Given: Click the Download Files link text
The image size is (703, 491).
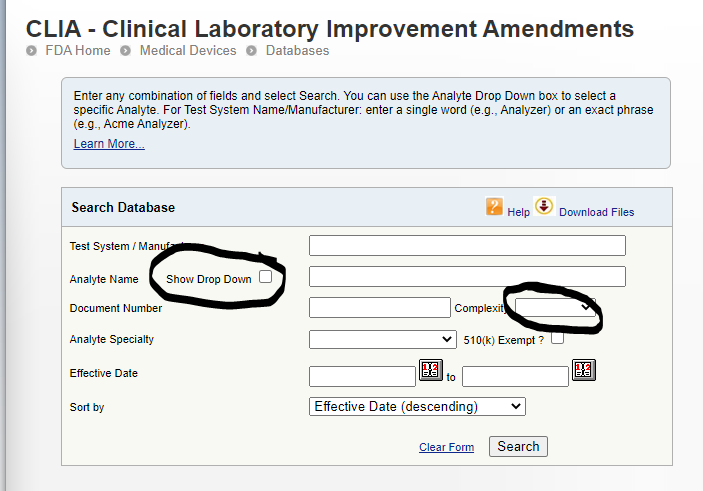Looking at the screenshot, I should point(596,212).
